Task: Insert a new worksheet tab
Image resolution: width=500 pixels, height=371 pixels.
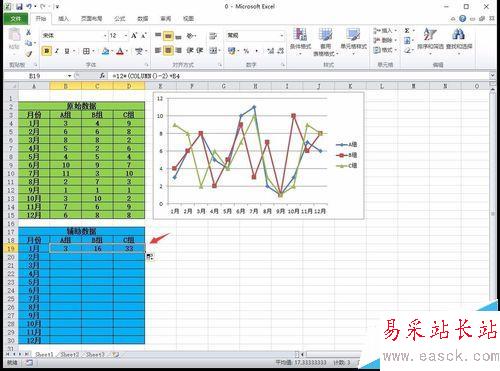Action: point(116,355)
